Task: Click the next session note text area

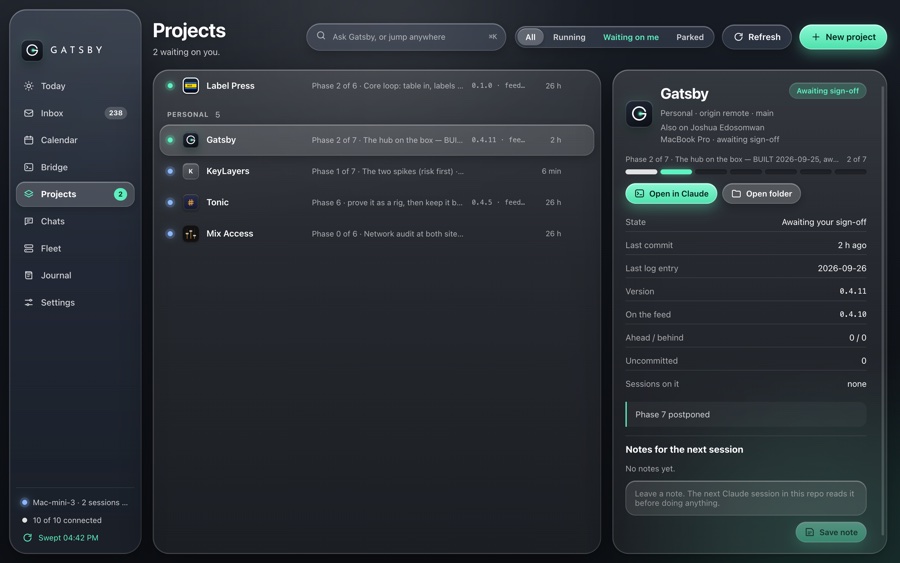Action: (746, 498)
